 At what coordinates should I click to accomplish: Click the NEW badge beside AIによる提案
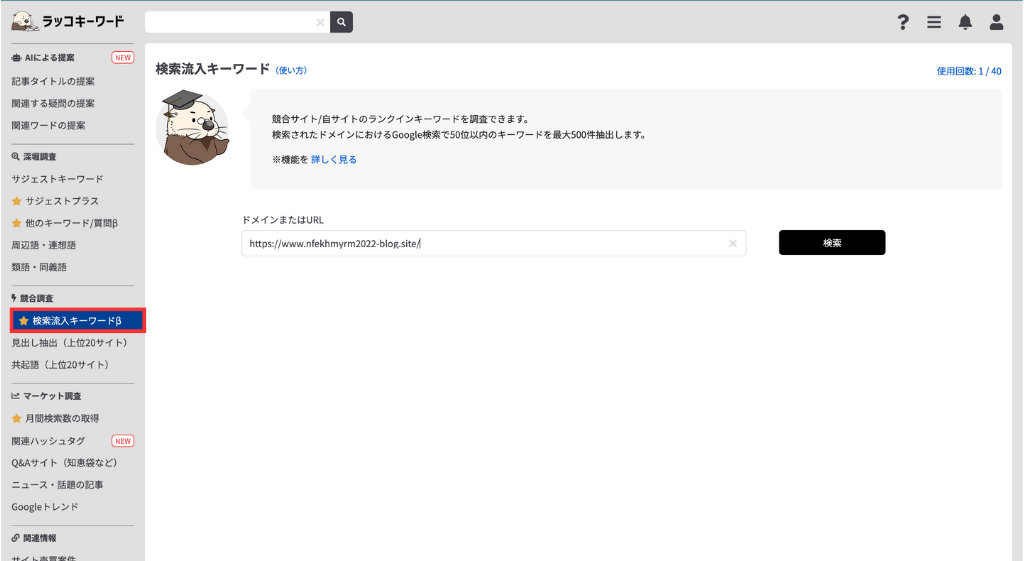(x=123, y=57)
